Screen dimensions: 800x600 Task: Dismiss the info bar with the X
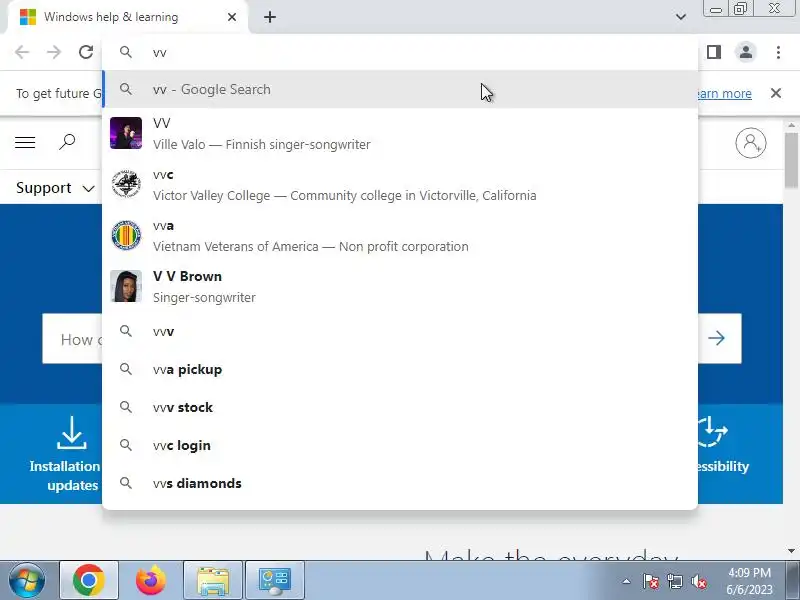click(776, 93)
